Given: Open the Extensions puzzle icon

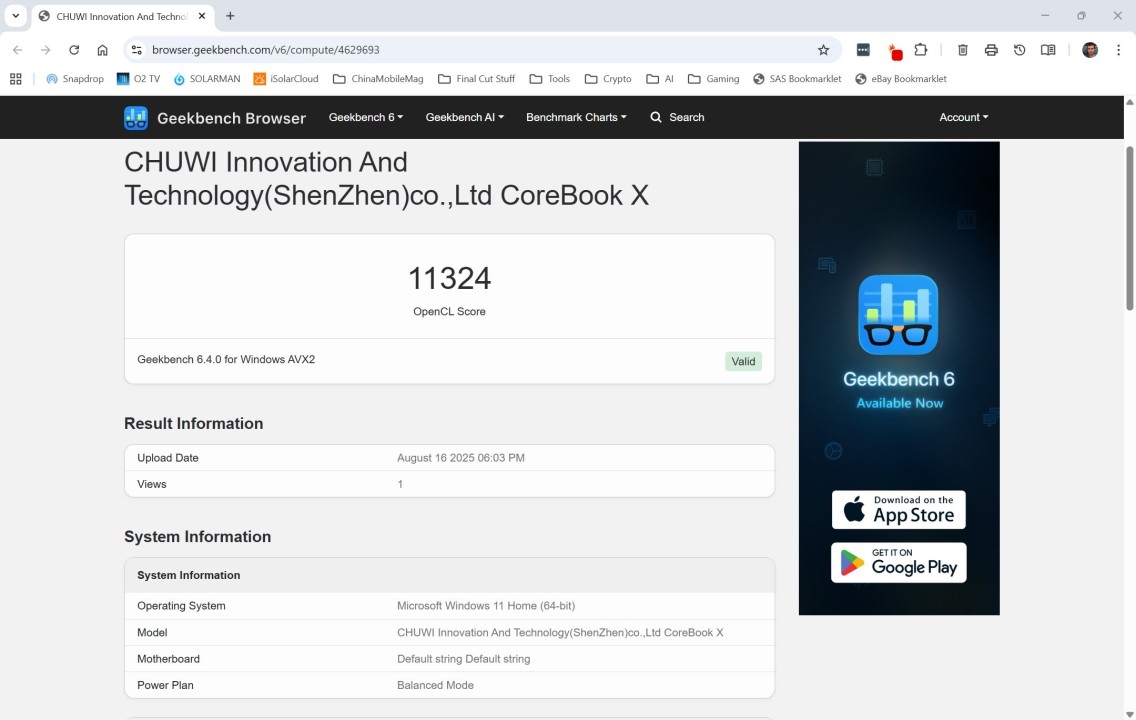Looking at the screenshot, I should (x=921, y=50).
